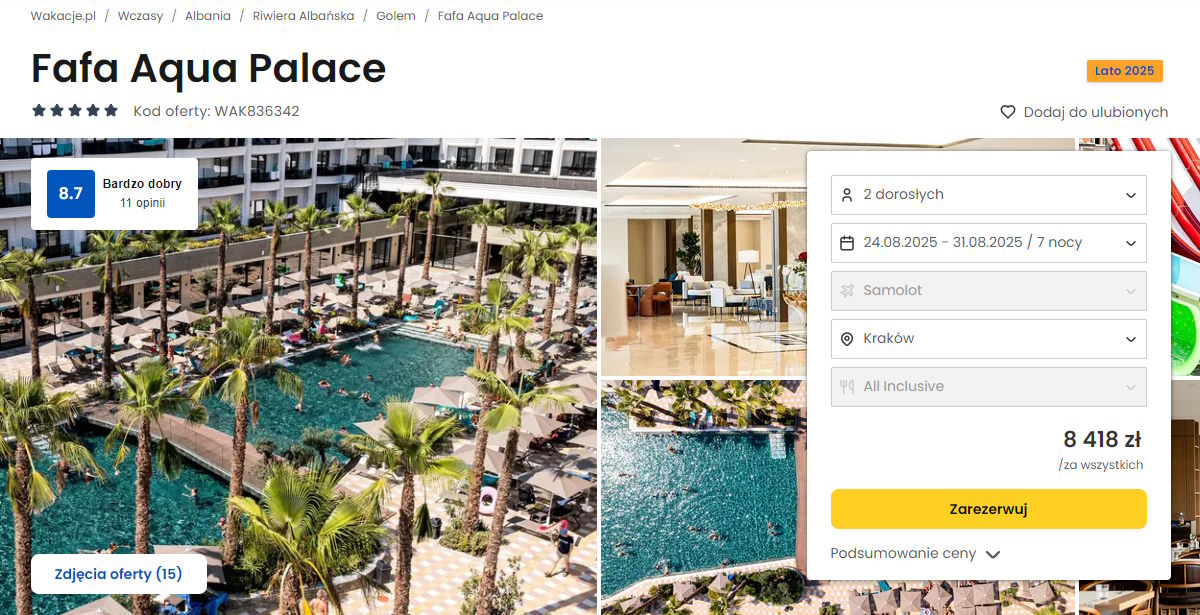Click the five-star hotel rating

coord(75,111)
